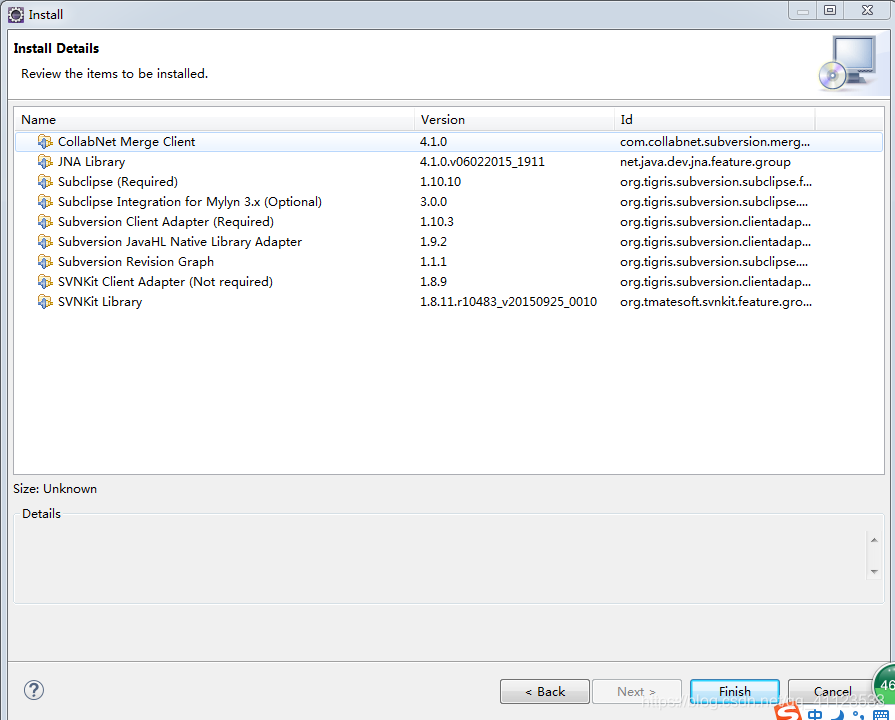This screenshot has width=895, height=720.
Task: Click the SVNKit Library feature icon
Action: pyautogui.click(x=45, y=301)
